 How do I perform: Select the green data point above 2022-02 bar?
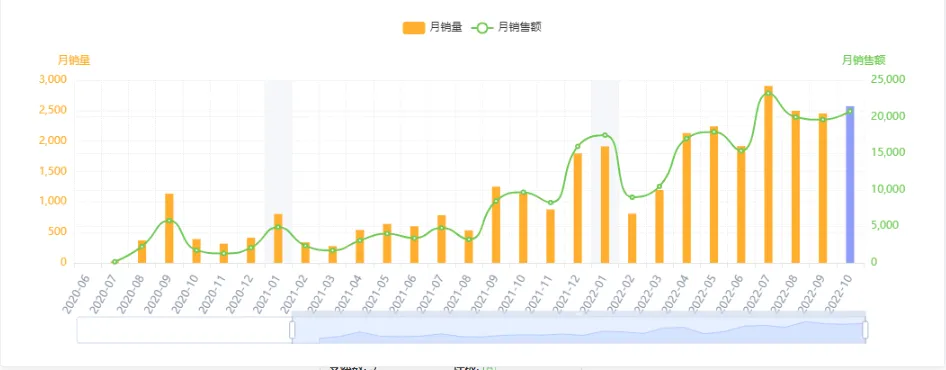click(x=632, y=197)
